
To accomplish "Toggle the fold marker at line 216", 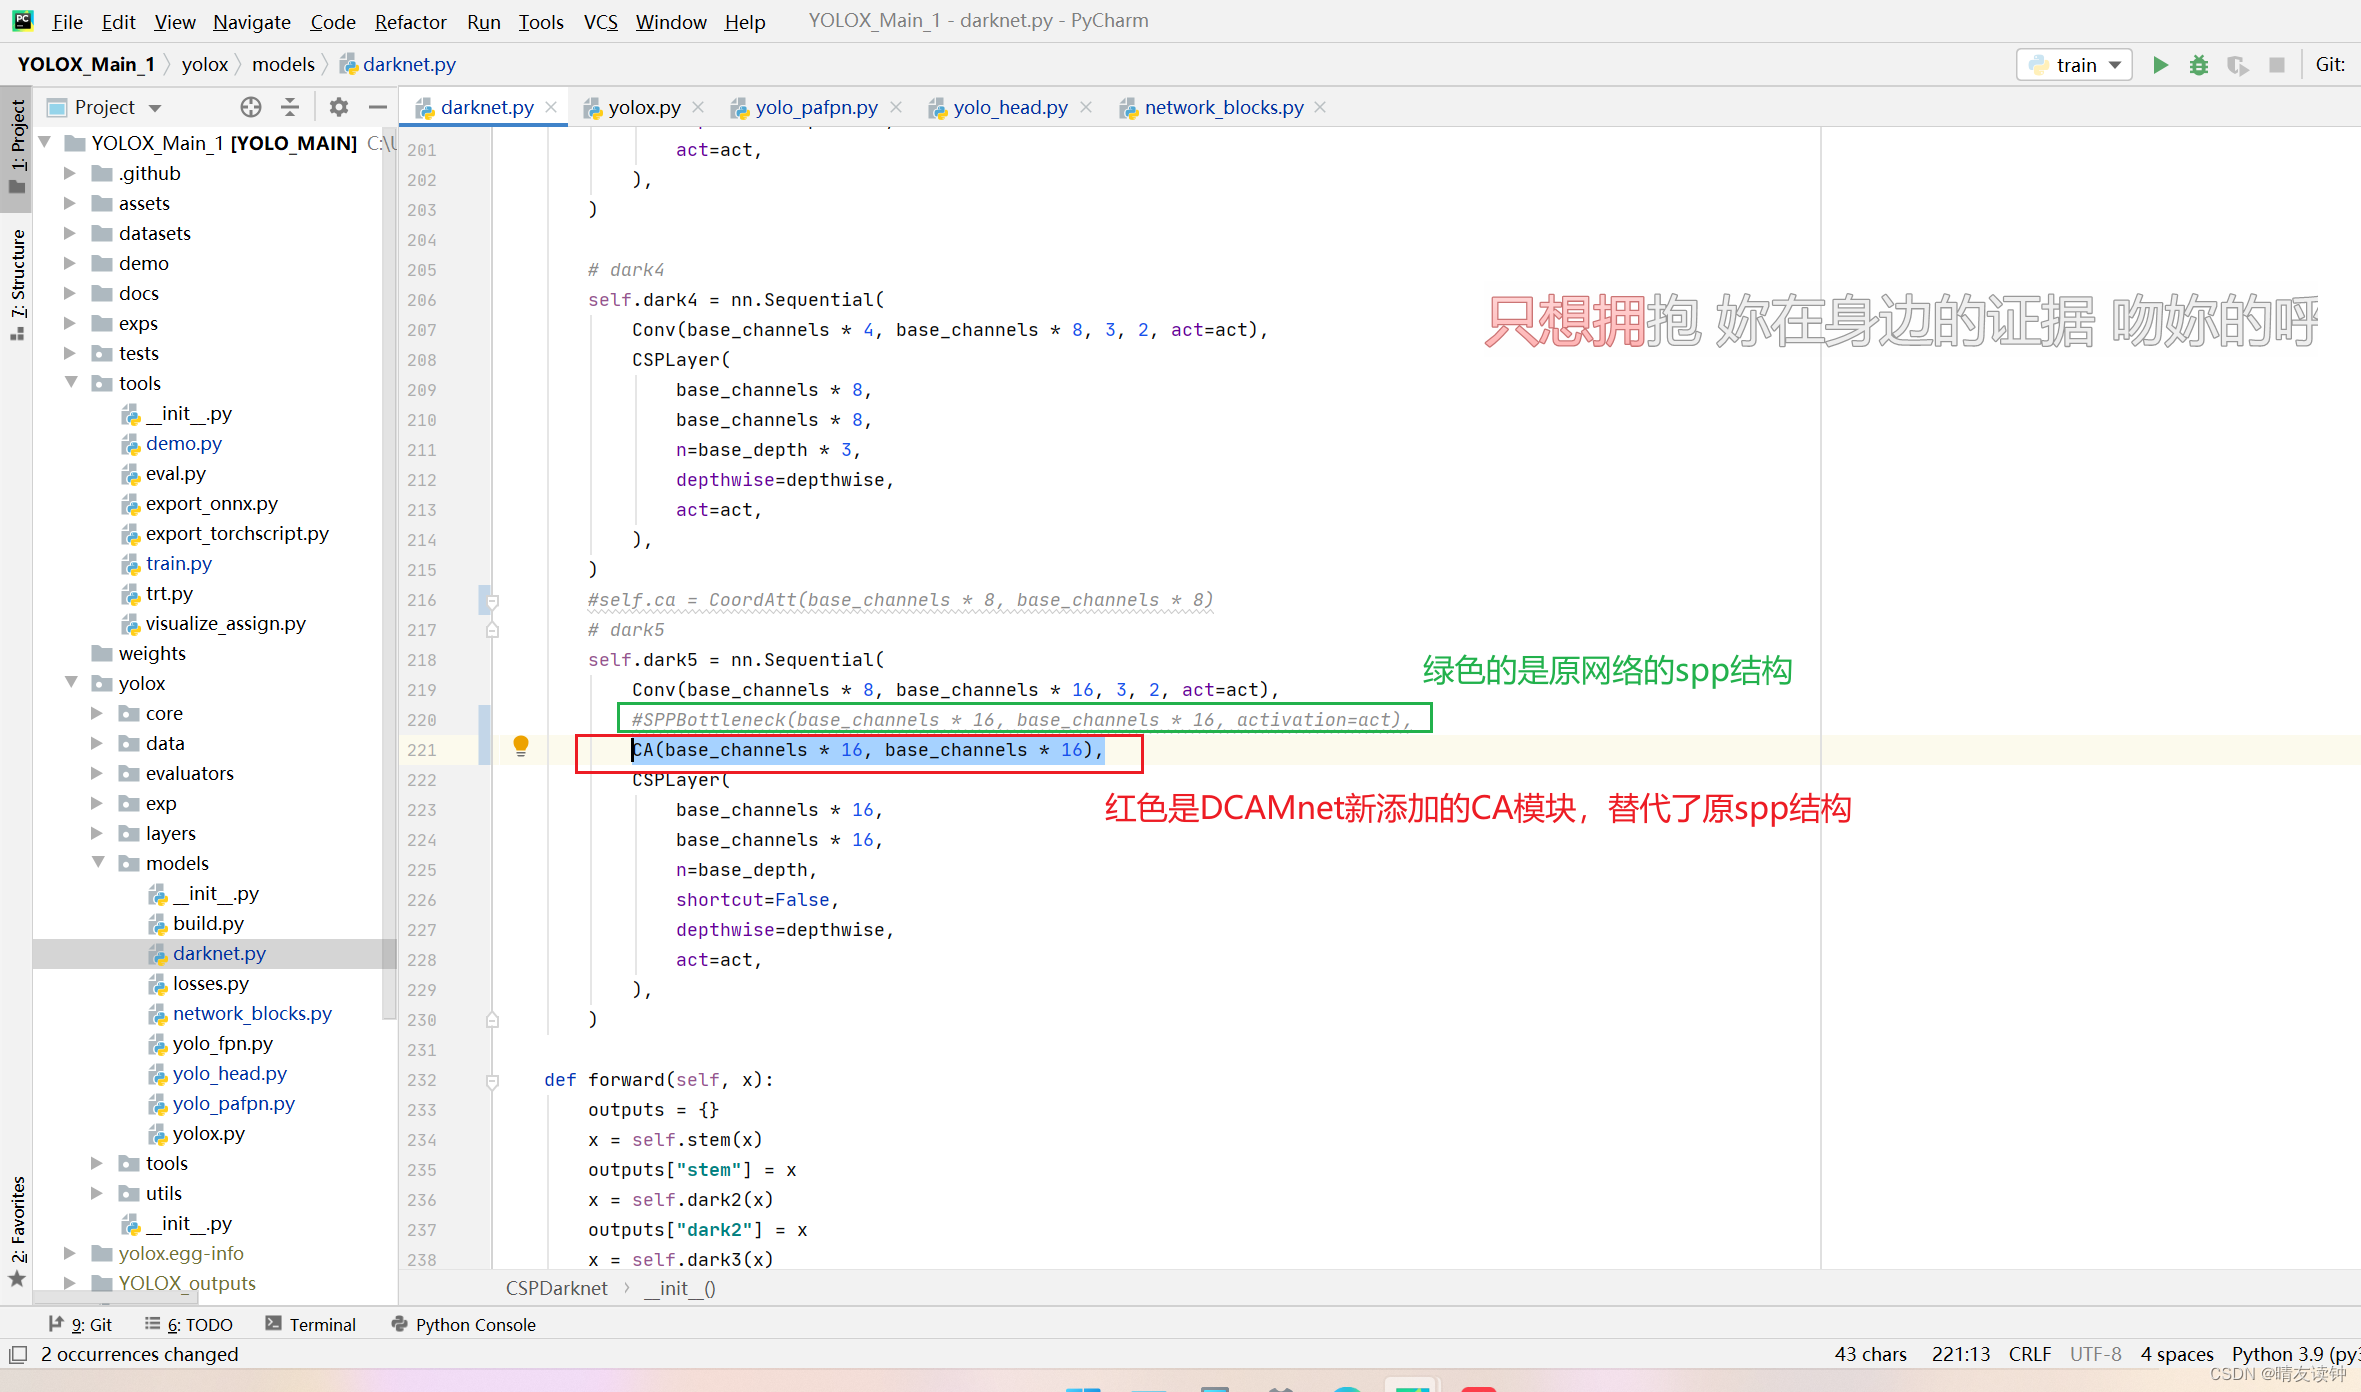I will point(492,601).
